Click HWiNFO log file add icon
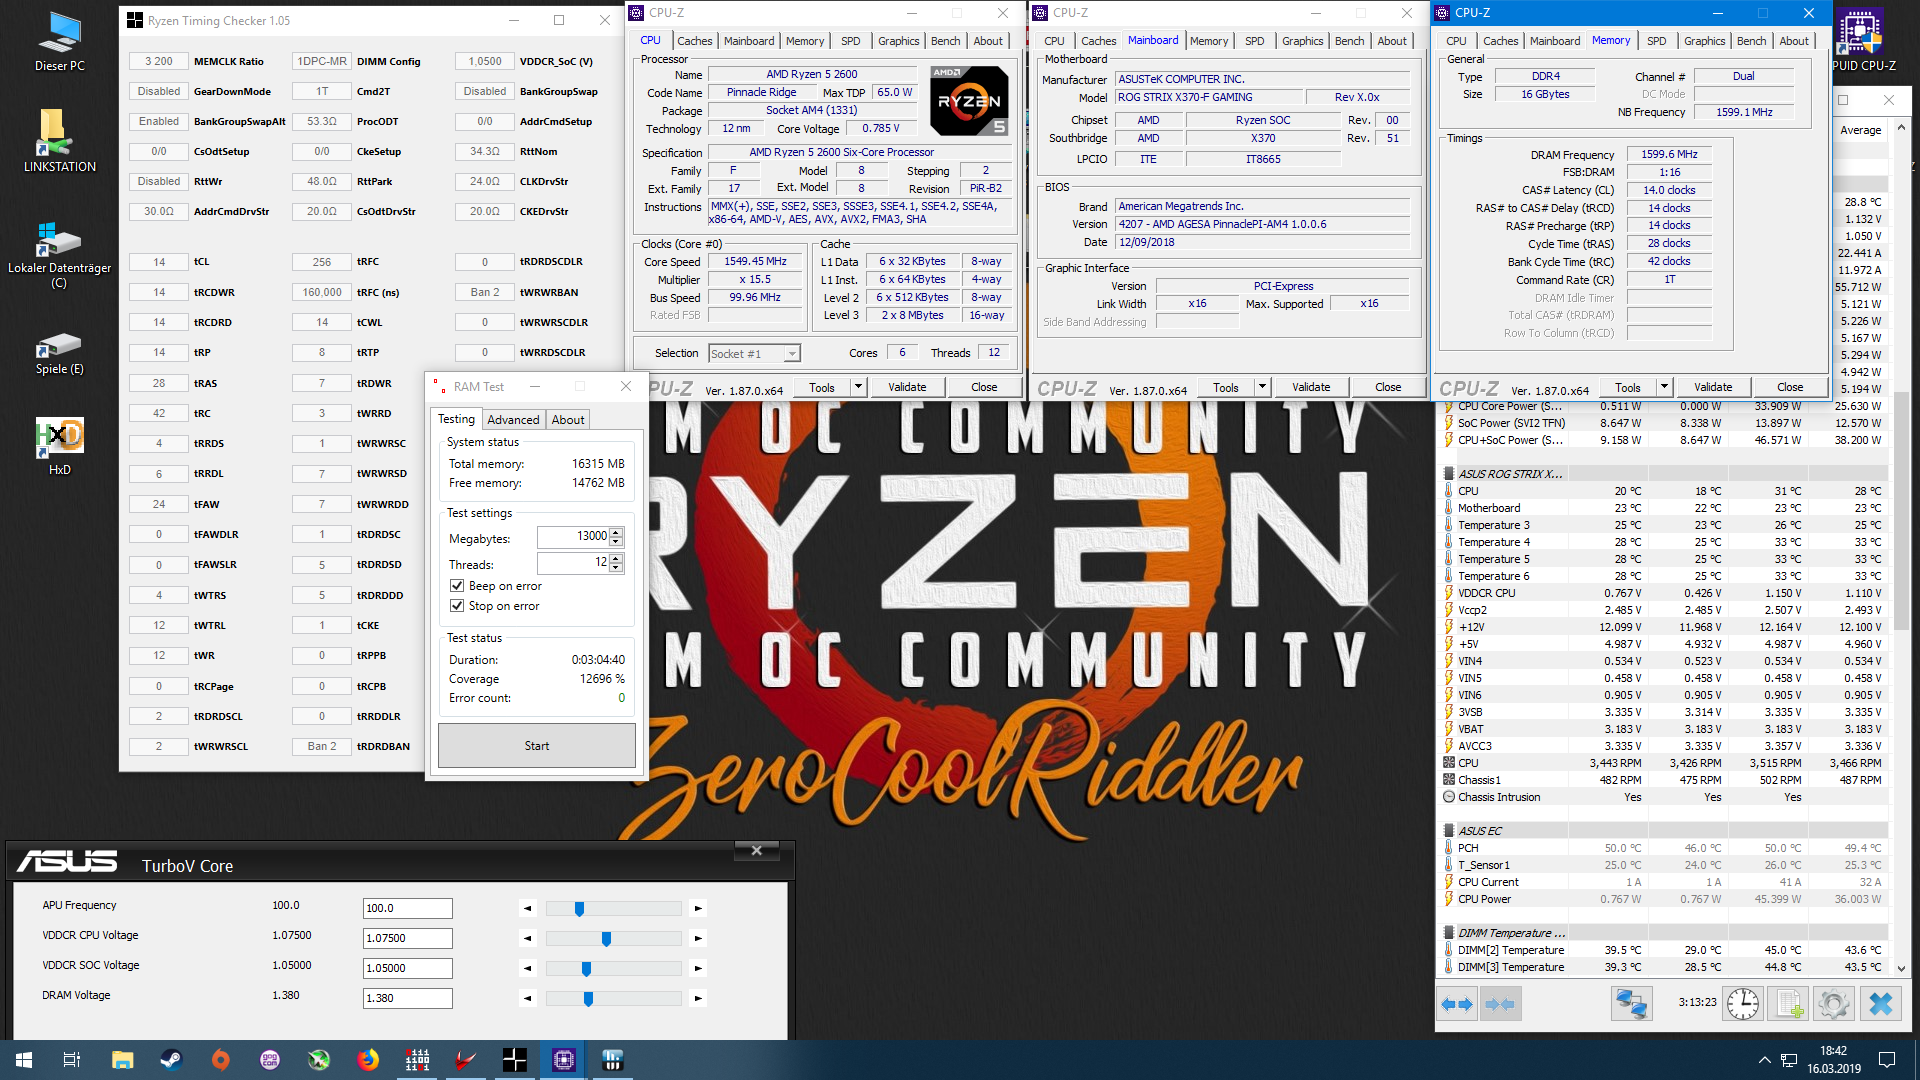The height and width of the screenshot is (1080, 1920). coord(1788,1004)
